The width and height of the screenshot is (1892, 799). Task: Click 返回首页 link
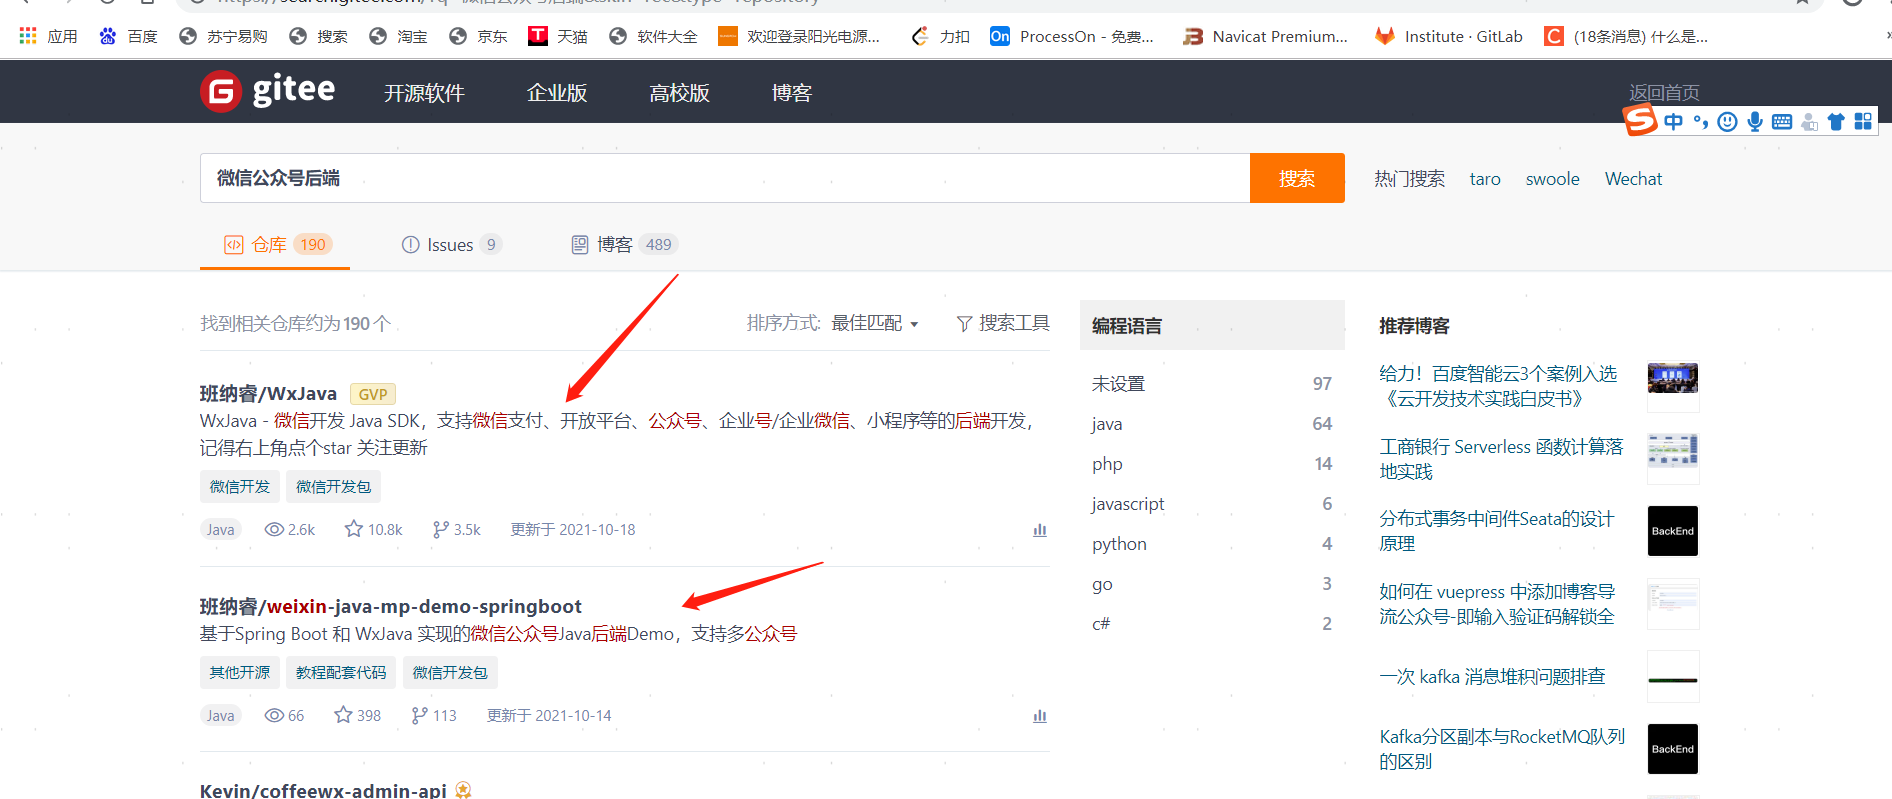pyautogui.click(x=1664, y=92)
